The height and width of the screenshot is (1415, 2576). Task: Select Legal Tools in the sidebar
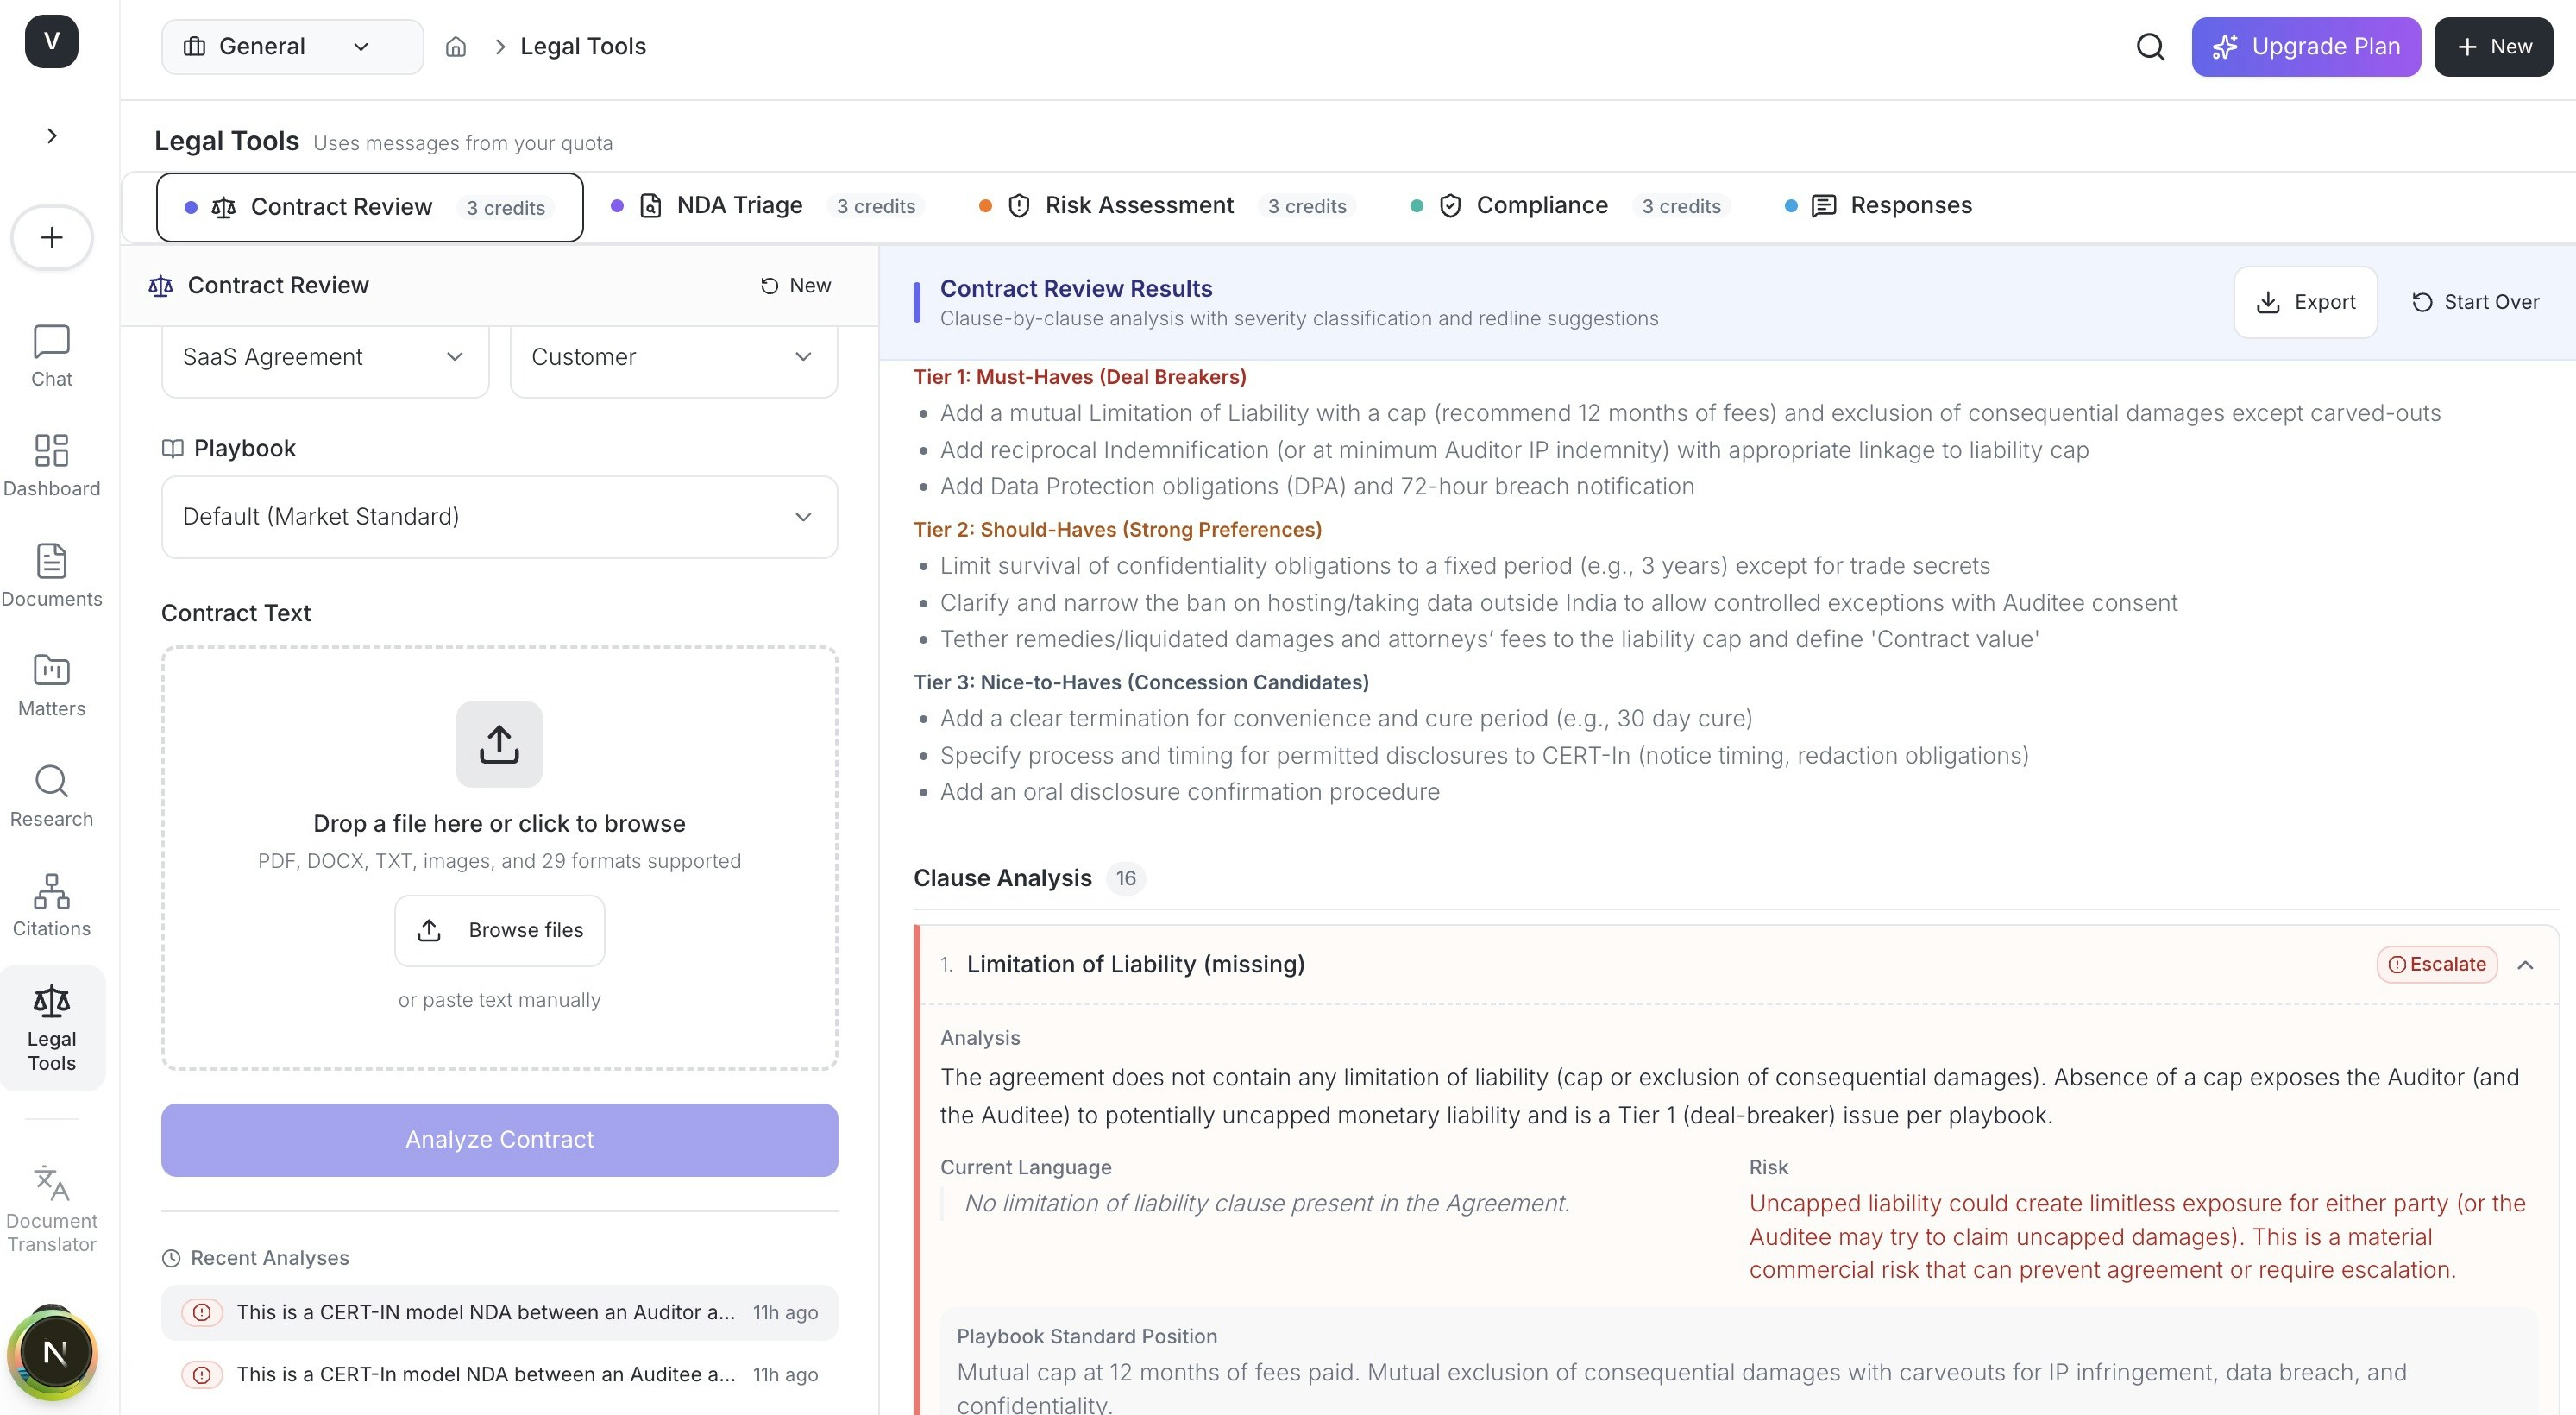[52, 1028]
